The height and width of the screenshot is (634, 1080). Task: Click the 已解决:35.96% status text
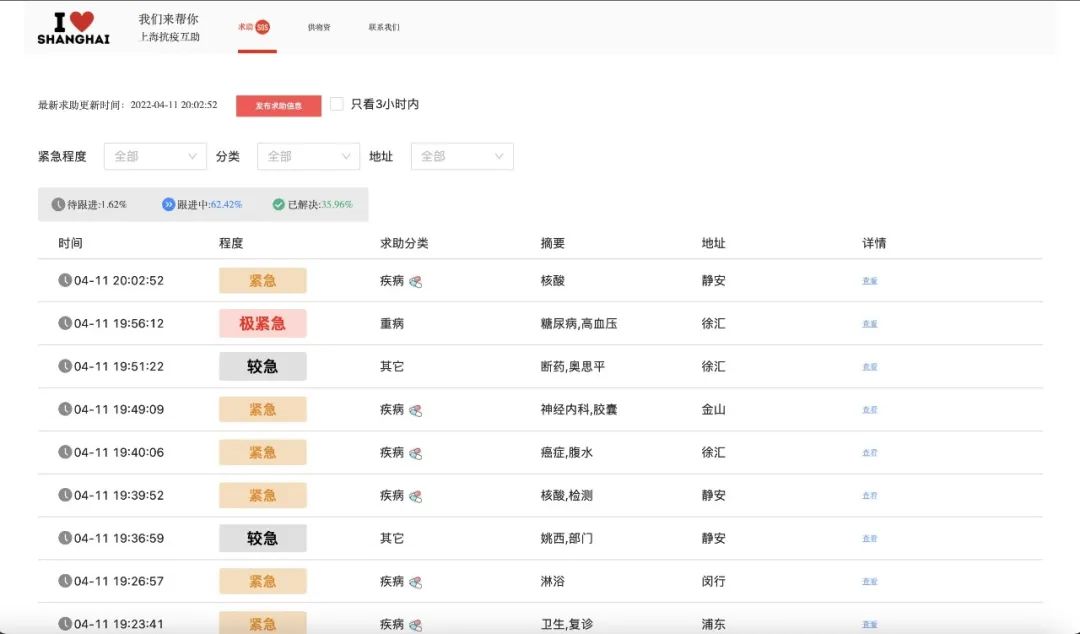pyautogui.click(x=320, y=205)
